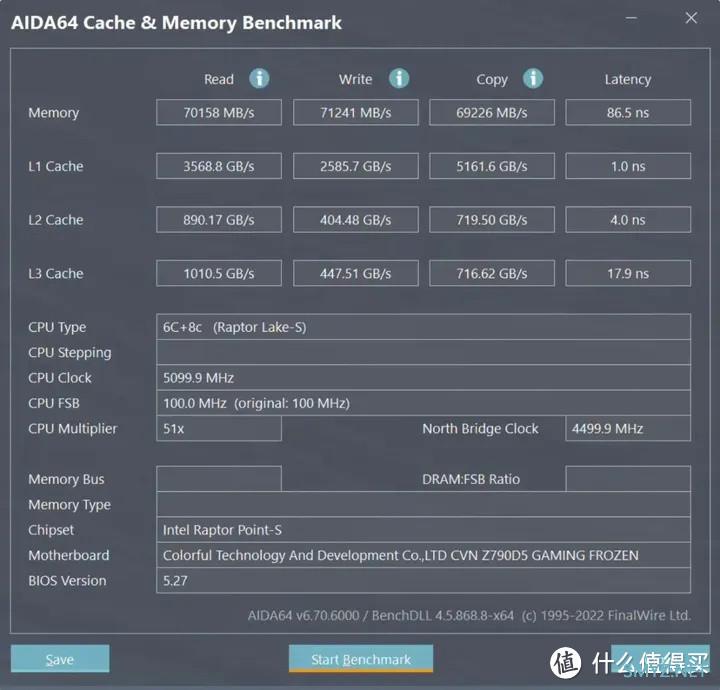720x690 pixels.
Task: Select L2 Cache write 404.48 GB/s
Action: coord(356,220)
